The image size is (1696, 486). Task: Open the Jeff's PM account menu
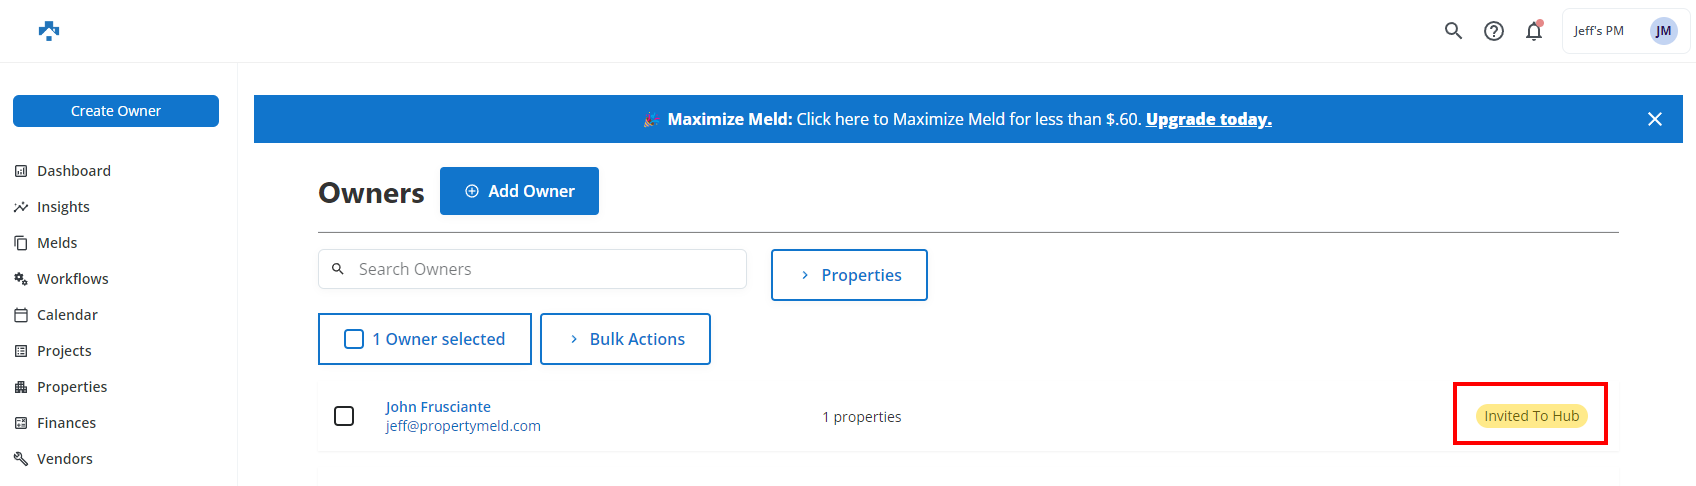point(1598,31)
